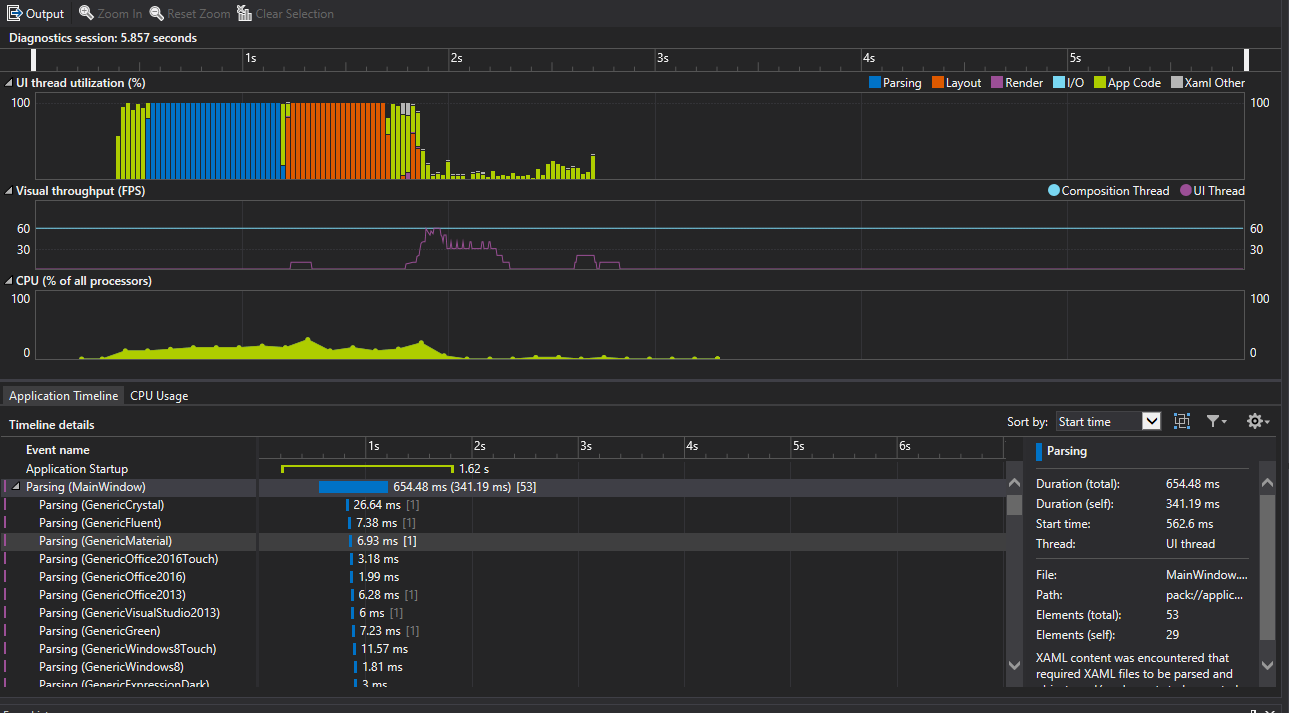Select the Parsing (GenericWindows8Touch) event row
This screenshot has height=713, width=1289.
click(127, 649)
